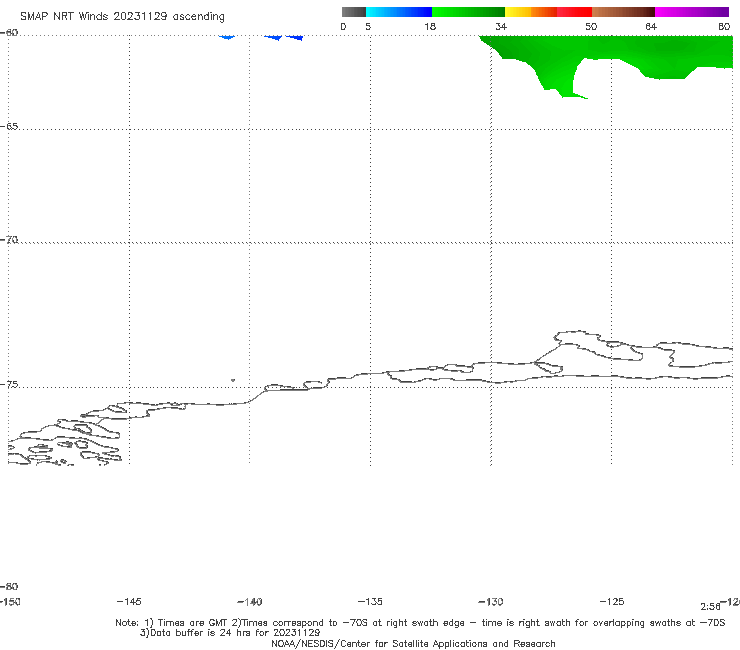Click the color bar label '50'
This screenshot has height=650, width=740.
[x=591, y=26]
